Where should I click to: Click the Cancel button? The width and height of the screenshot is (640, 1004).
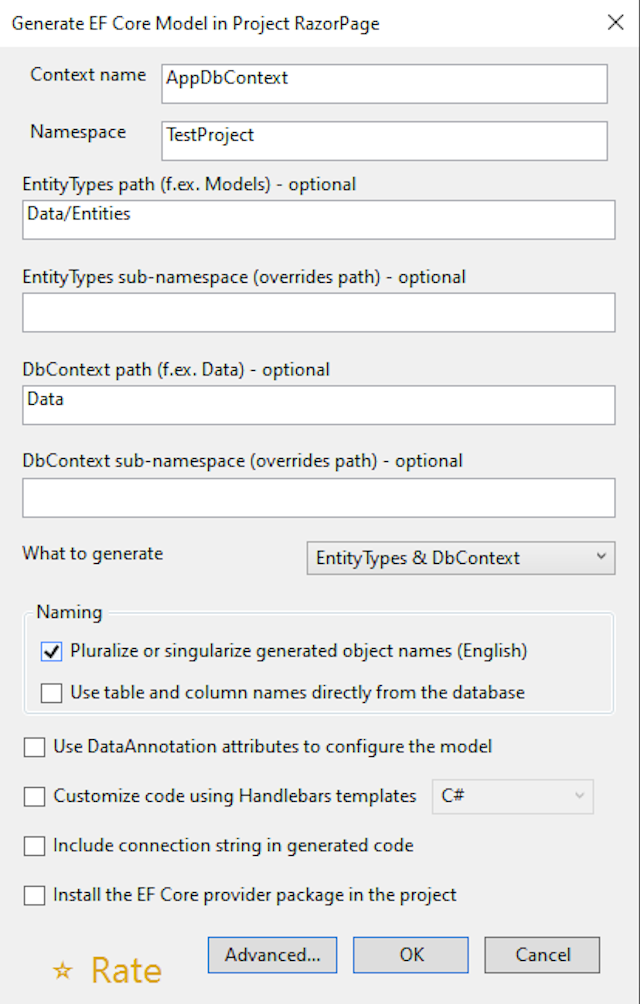(x=542, y=955)
